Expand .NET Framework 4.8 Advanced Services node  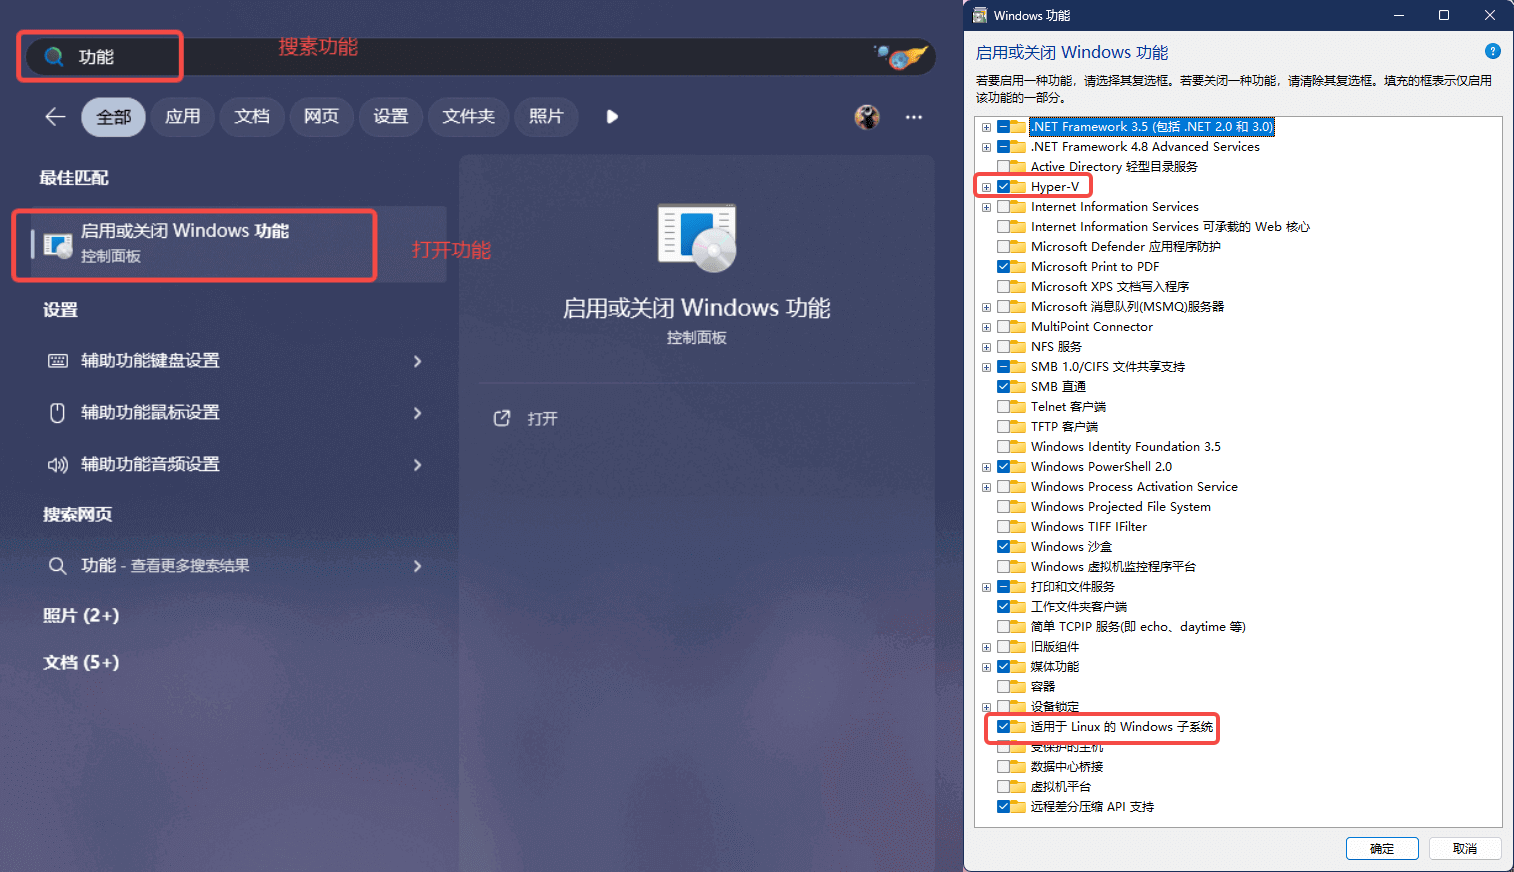pos(986,147)
